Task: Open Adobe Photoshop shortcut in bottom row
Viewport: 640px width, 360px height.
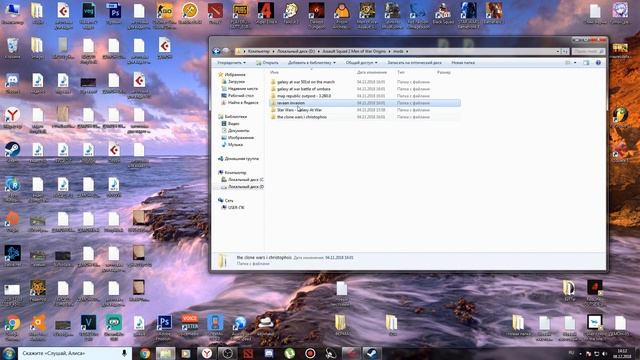Action: (164, 327)
